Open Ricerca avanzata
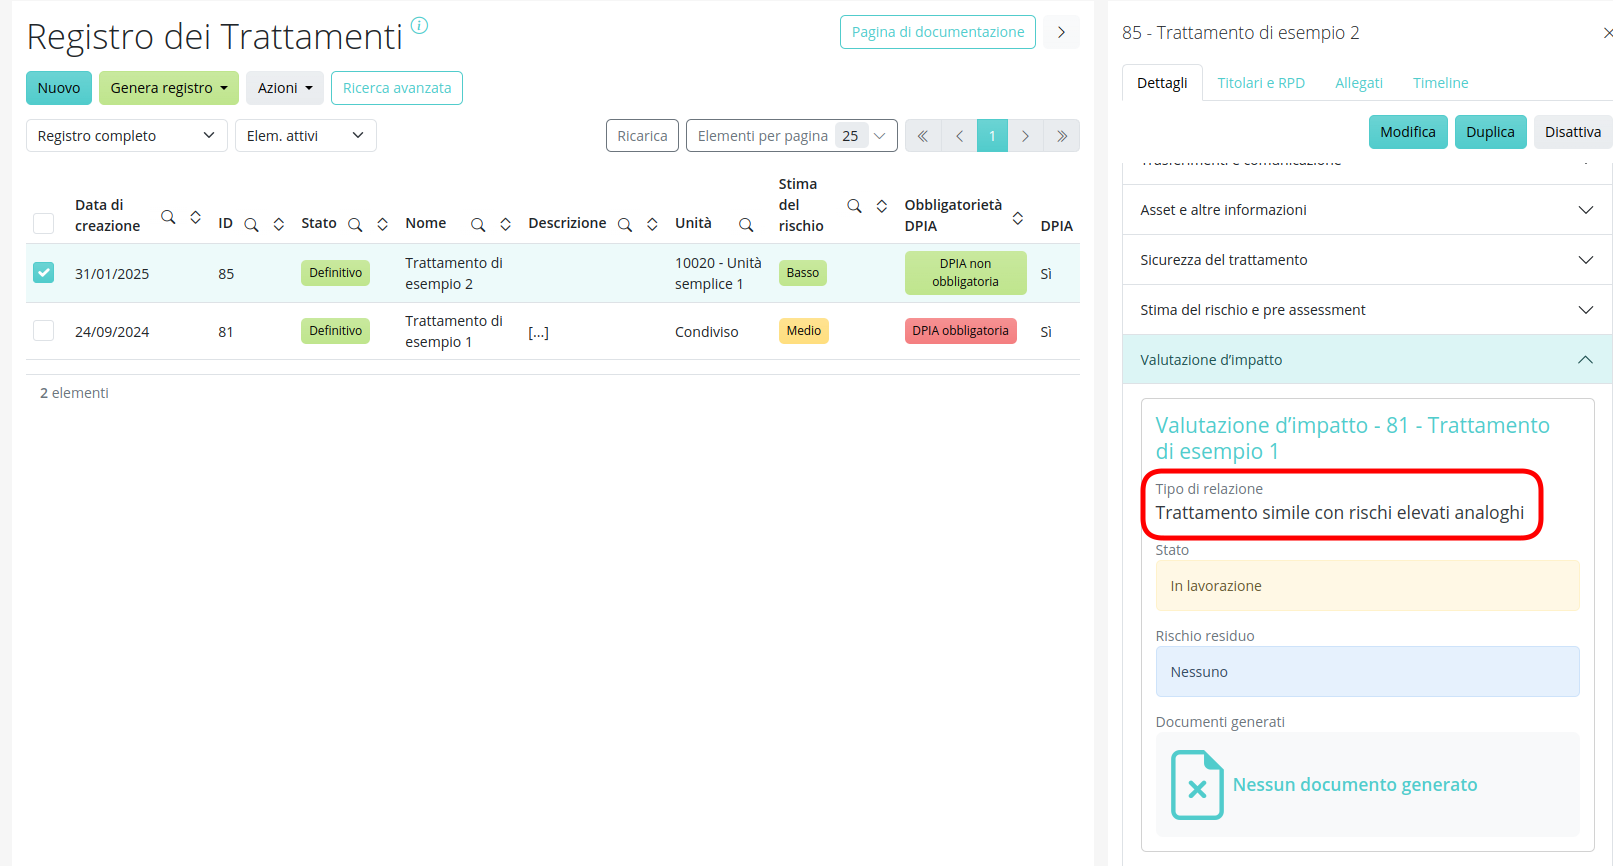Image resolution: width=1613 pixels, height=866 pixels. 397,88
